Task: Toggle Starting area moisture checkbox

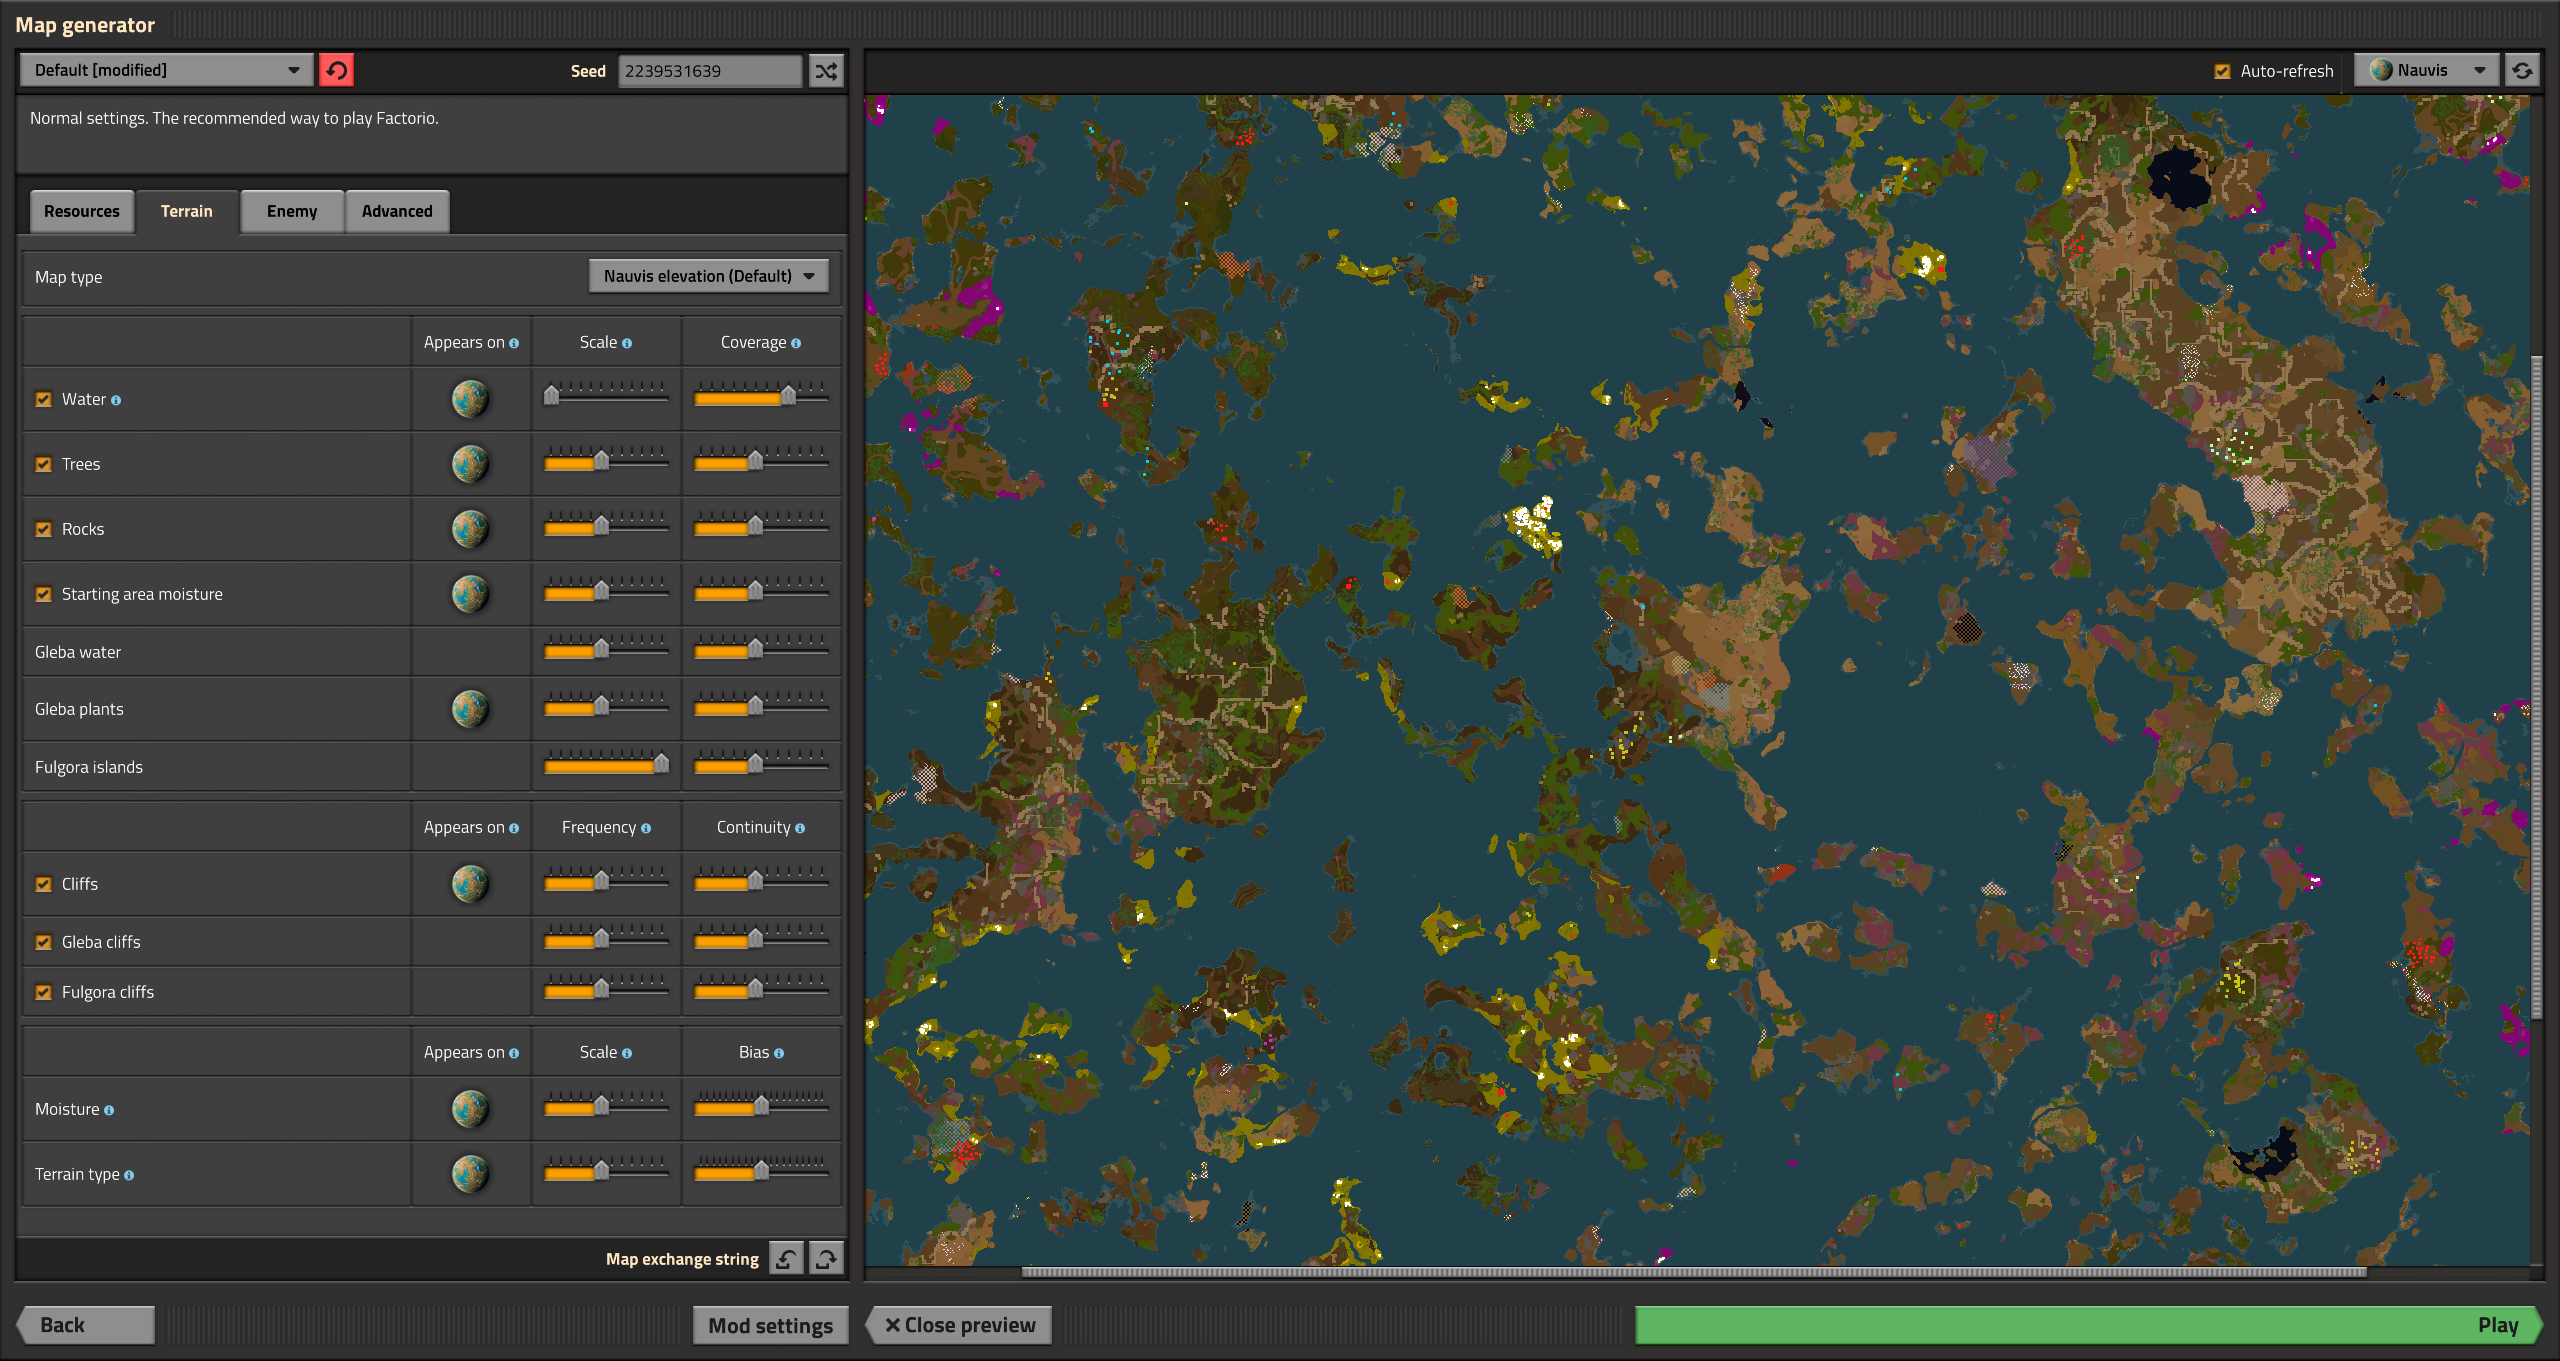Action: (44, 594)
